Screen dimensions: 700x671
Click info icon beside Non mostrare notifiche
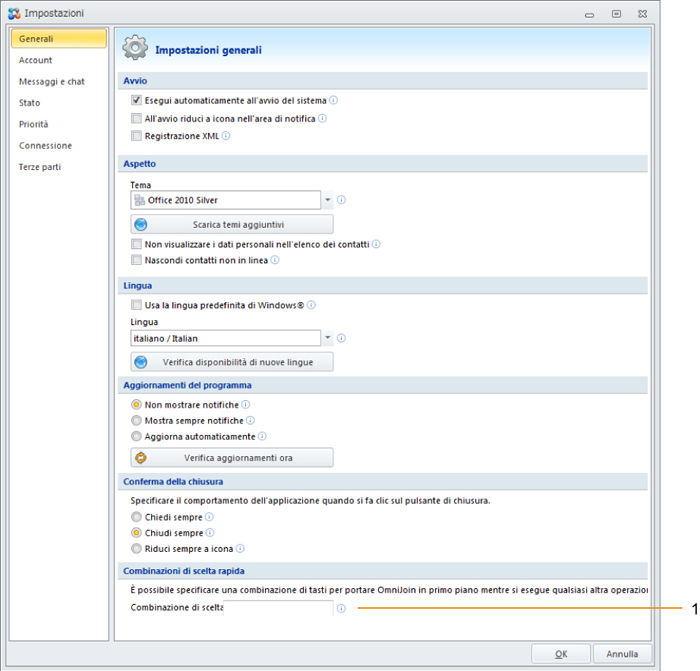pyautogui.click(x=246, y=404)
